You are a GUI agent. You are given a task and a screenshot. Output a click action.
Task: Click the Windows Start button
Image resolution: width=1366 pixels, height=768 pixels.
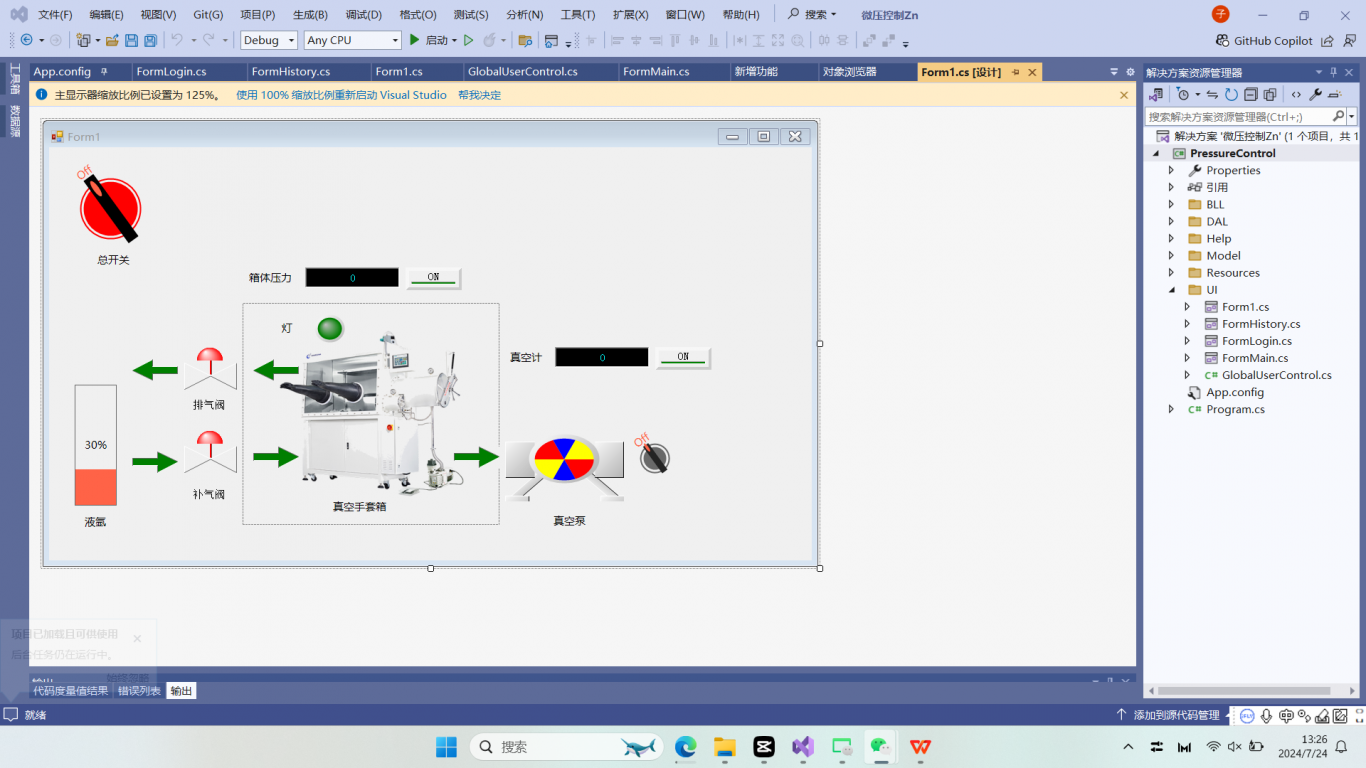(x=446, y=746)
